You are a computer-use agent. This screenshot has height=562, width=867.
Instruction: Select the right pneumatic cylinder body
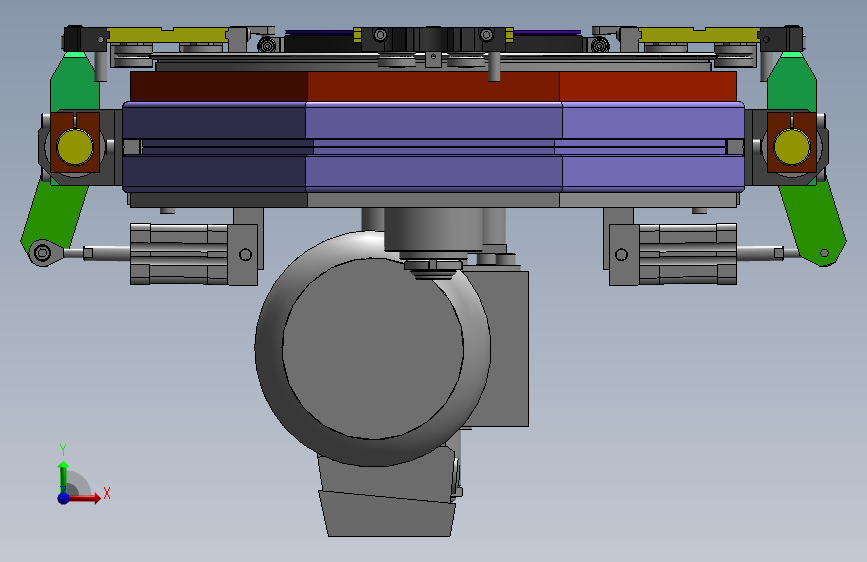(687, 254)
